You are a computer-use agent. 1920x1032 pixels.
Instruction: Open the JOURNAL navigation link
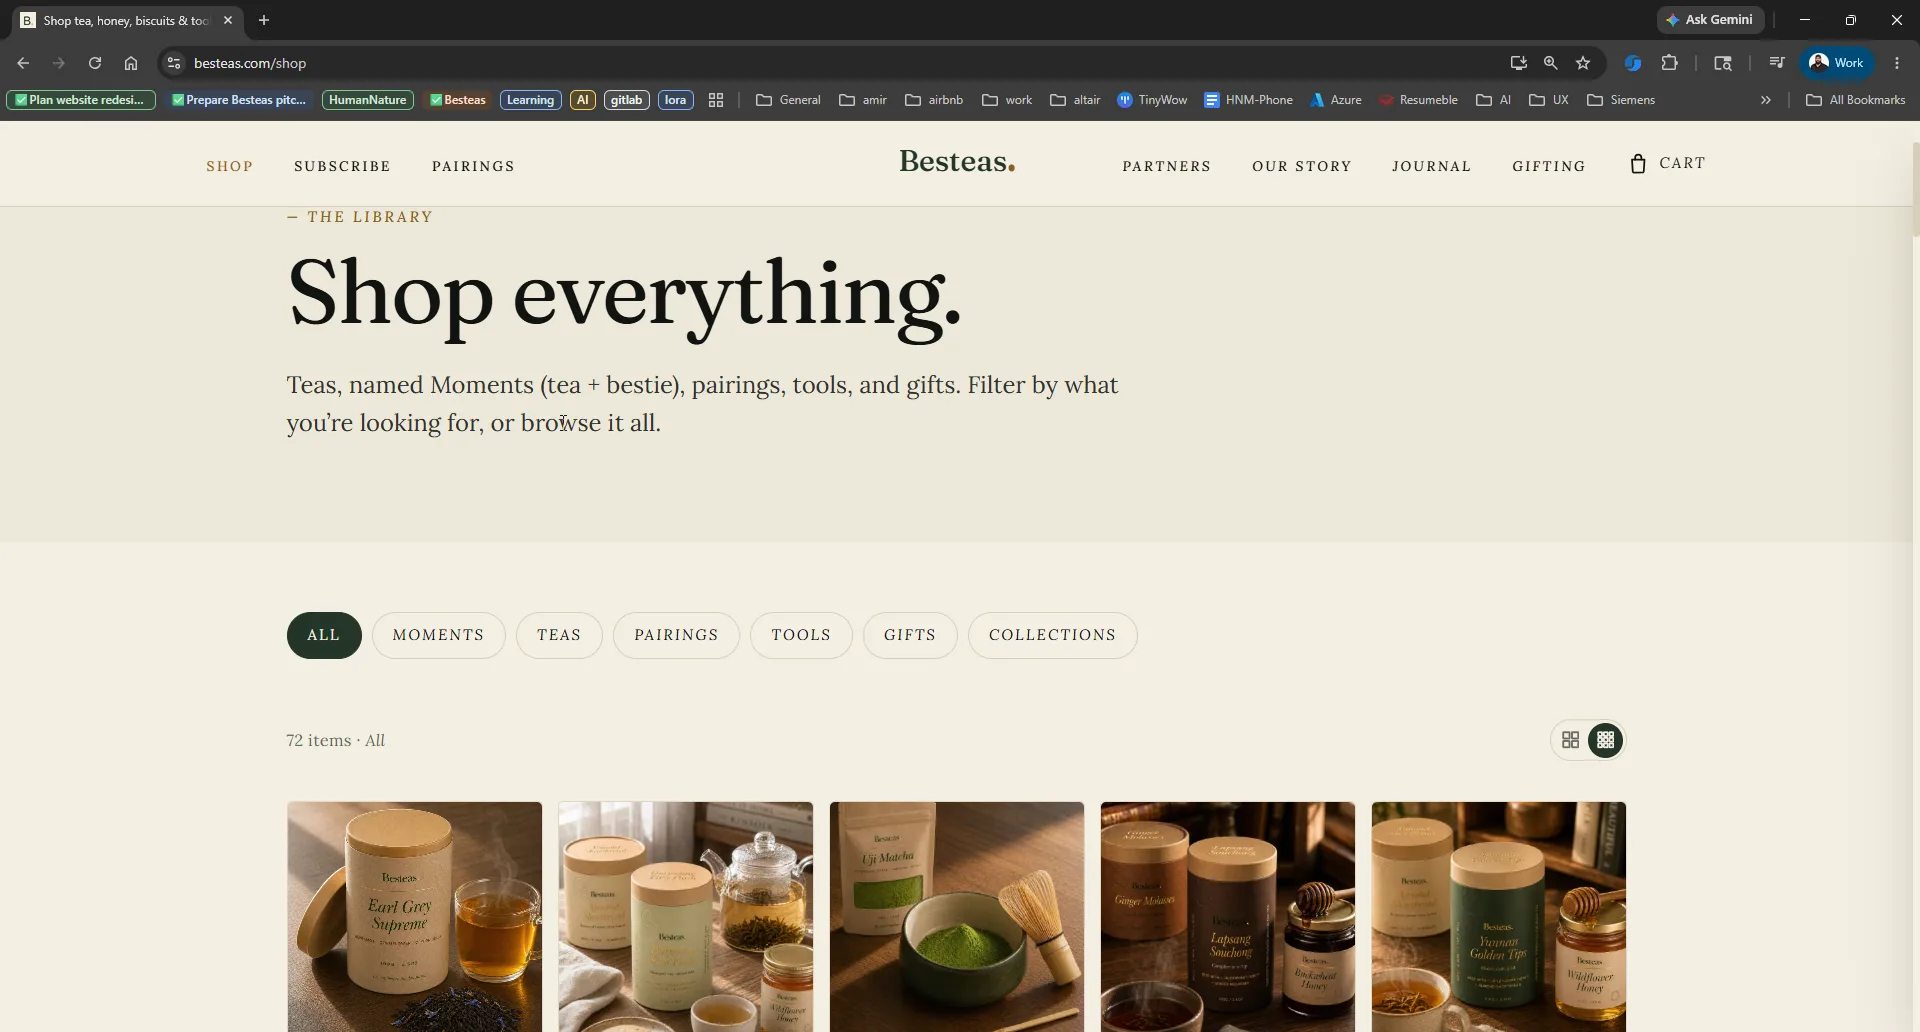(x=1431, y=166)
